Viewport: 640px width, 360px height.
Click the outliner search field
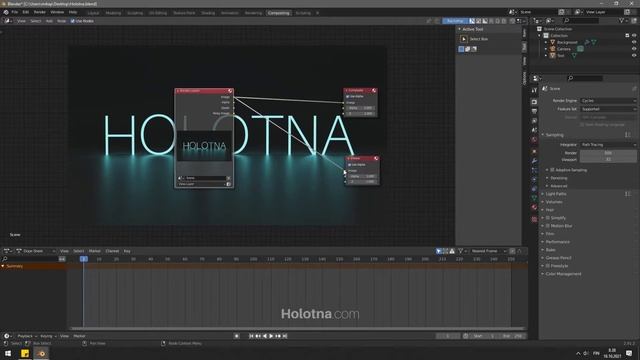click(580, 20)
